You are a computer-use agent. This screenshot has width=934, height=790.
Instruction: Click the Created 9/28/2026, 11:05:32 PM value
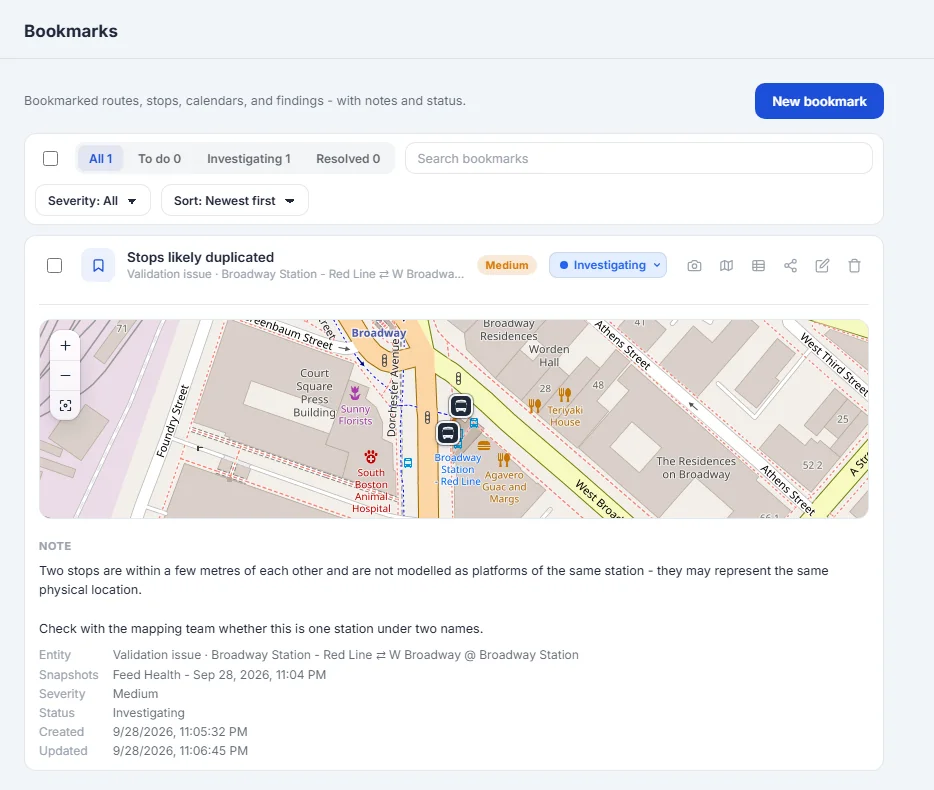click(x=180, y=732)
